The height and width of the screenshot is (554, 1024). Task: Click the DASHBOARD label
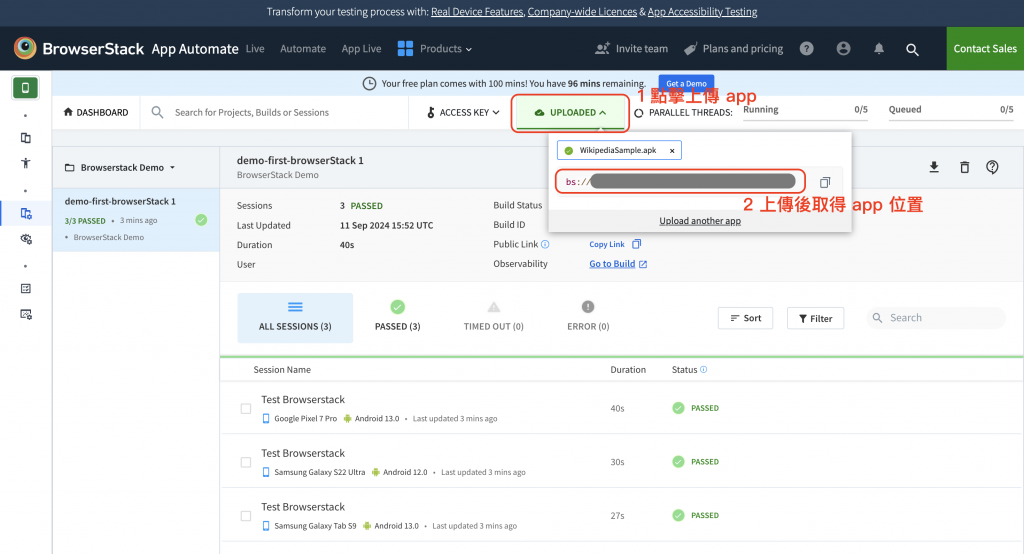(102, 112)
